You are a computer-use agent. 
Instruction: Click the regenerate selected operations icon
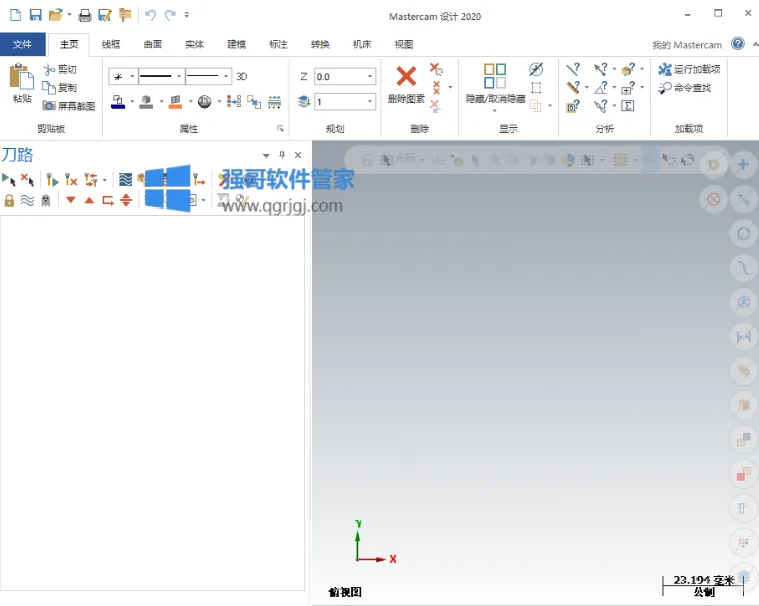pyautogui.click(x=52, y=180)
